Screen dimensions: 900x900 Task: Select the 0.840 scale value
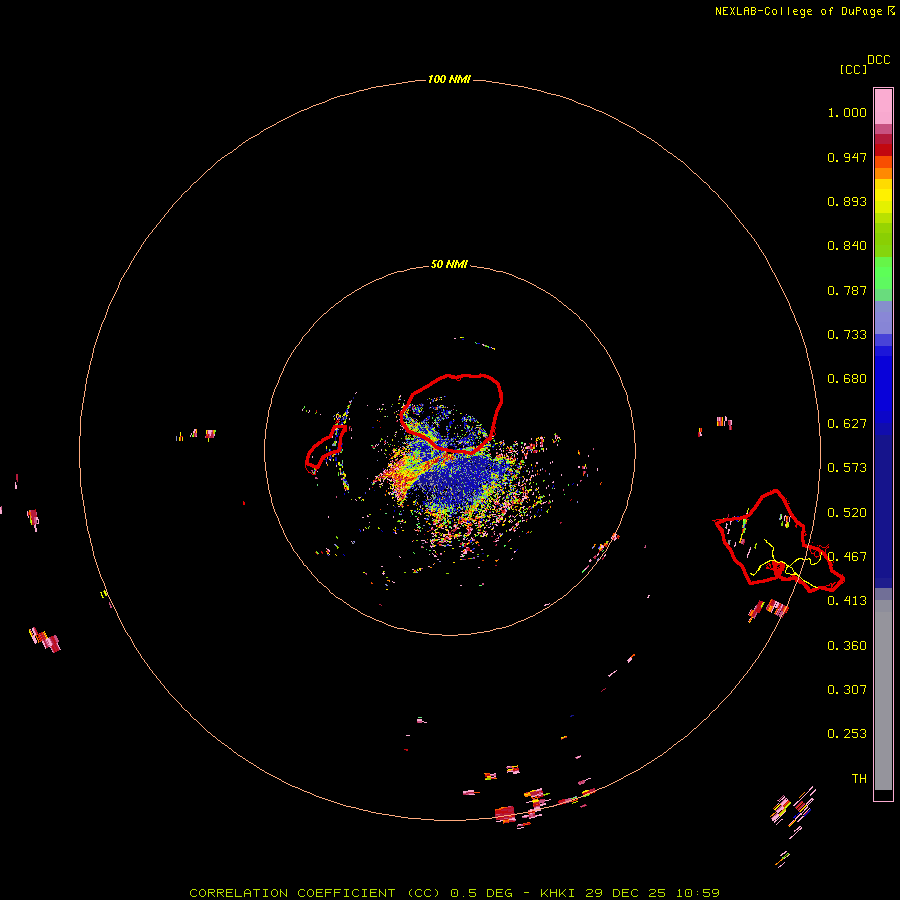(x=847, y=246)
